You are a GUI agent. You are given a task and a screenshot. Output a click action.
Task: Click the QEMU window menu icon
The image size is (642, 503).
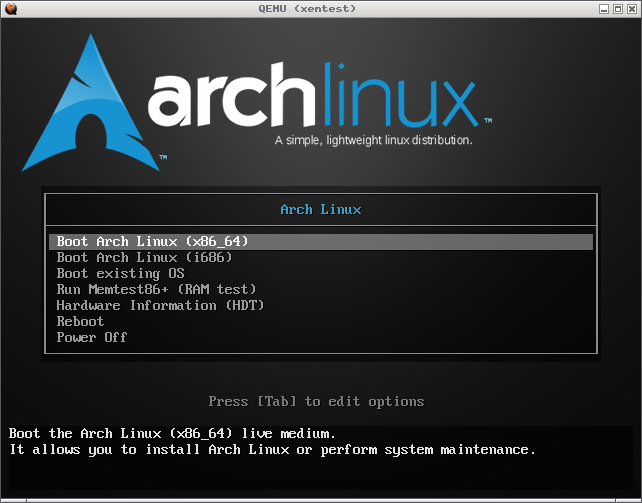click(9, 8)
